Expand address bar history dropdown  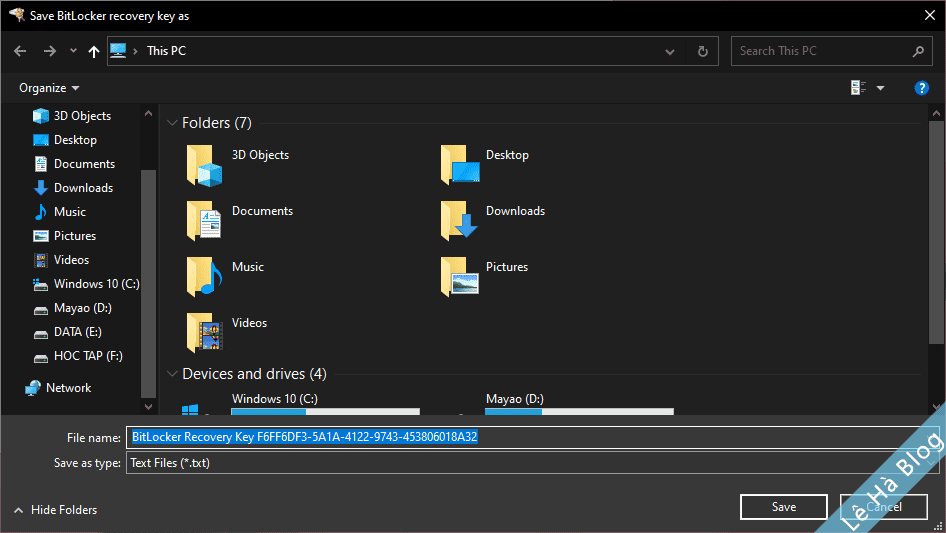tap(670, 51)
